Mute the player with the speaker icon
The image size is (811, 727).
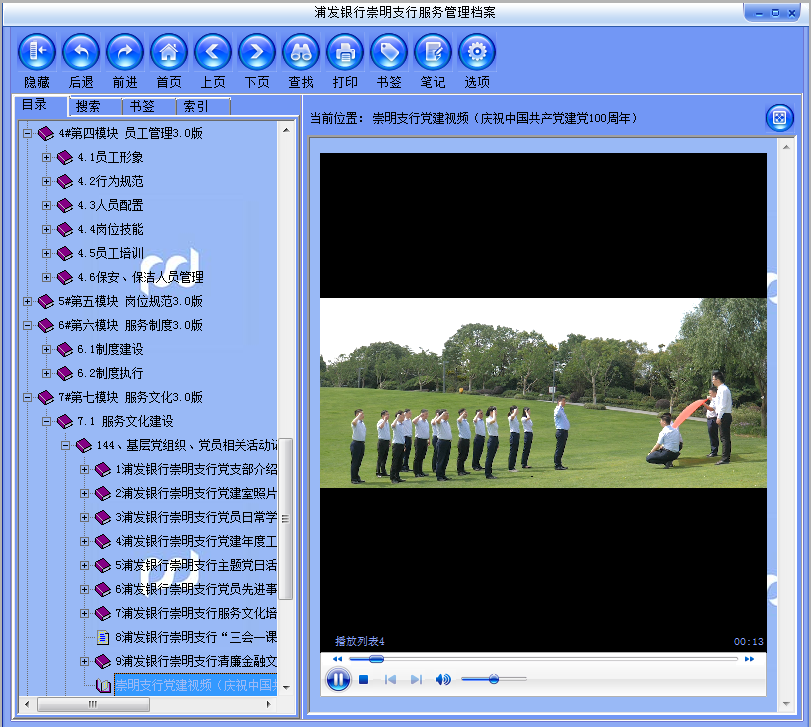click(x=443, y=679)
